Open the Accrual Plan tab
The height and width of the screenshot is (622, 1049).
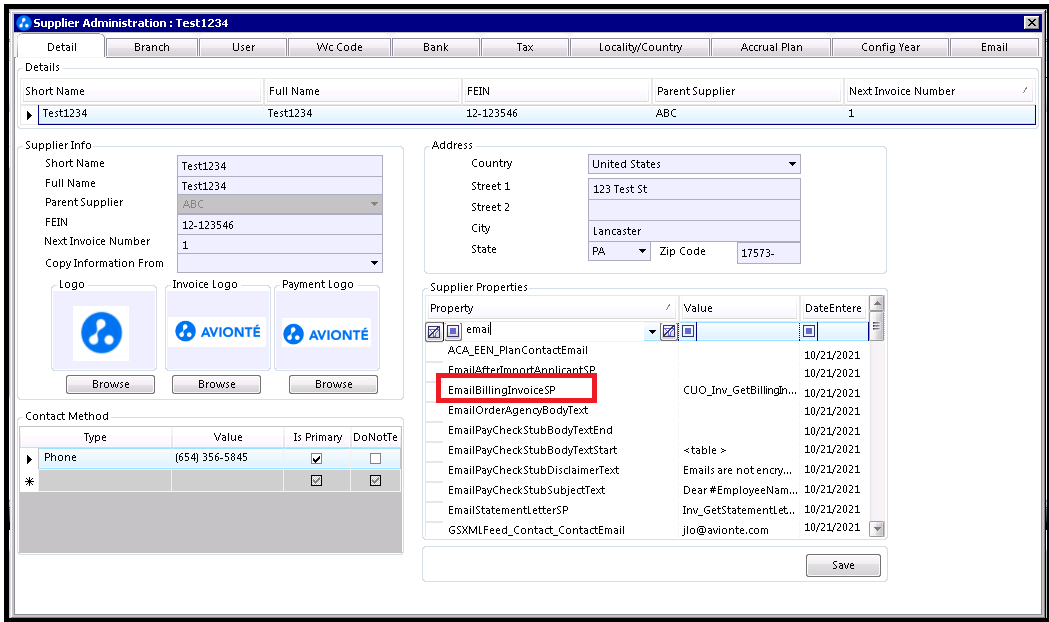pyautogui.click(x=771, y=47)
